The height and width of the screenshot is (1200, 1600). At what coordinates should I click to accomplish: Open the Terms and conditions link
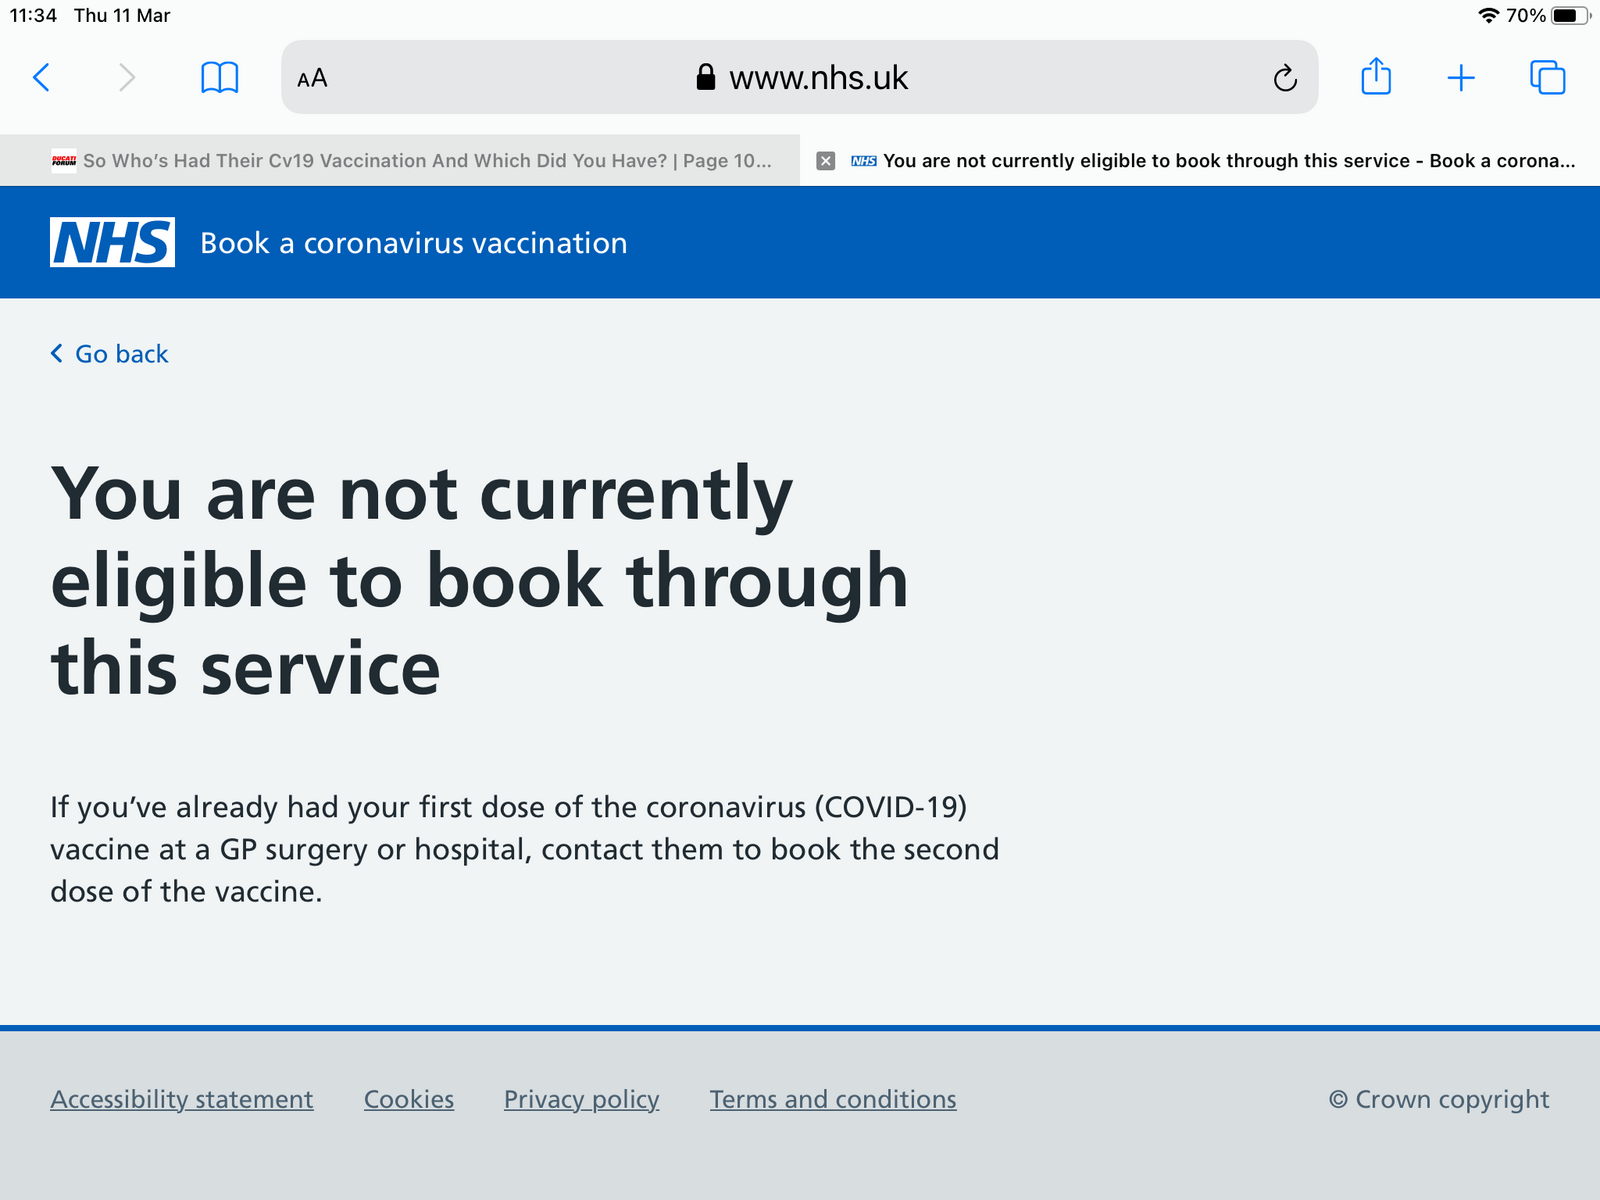832,1099
